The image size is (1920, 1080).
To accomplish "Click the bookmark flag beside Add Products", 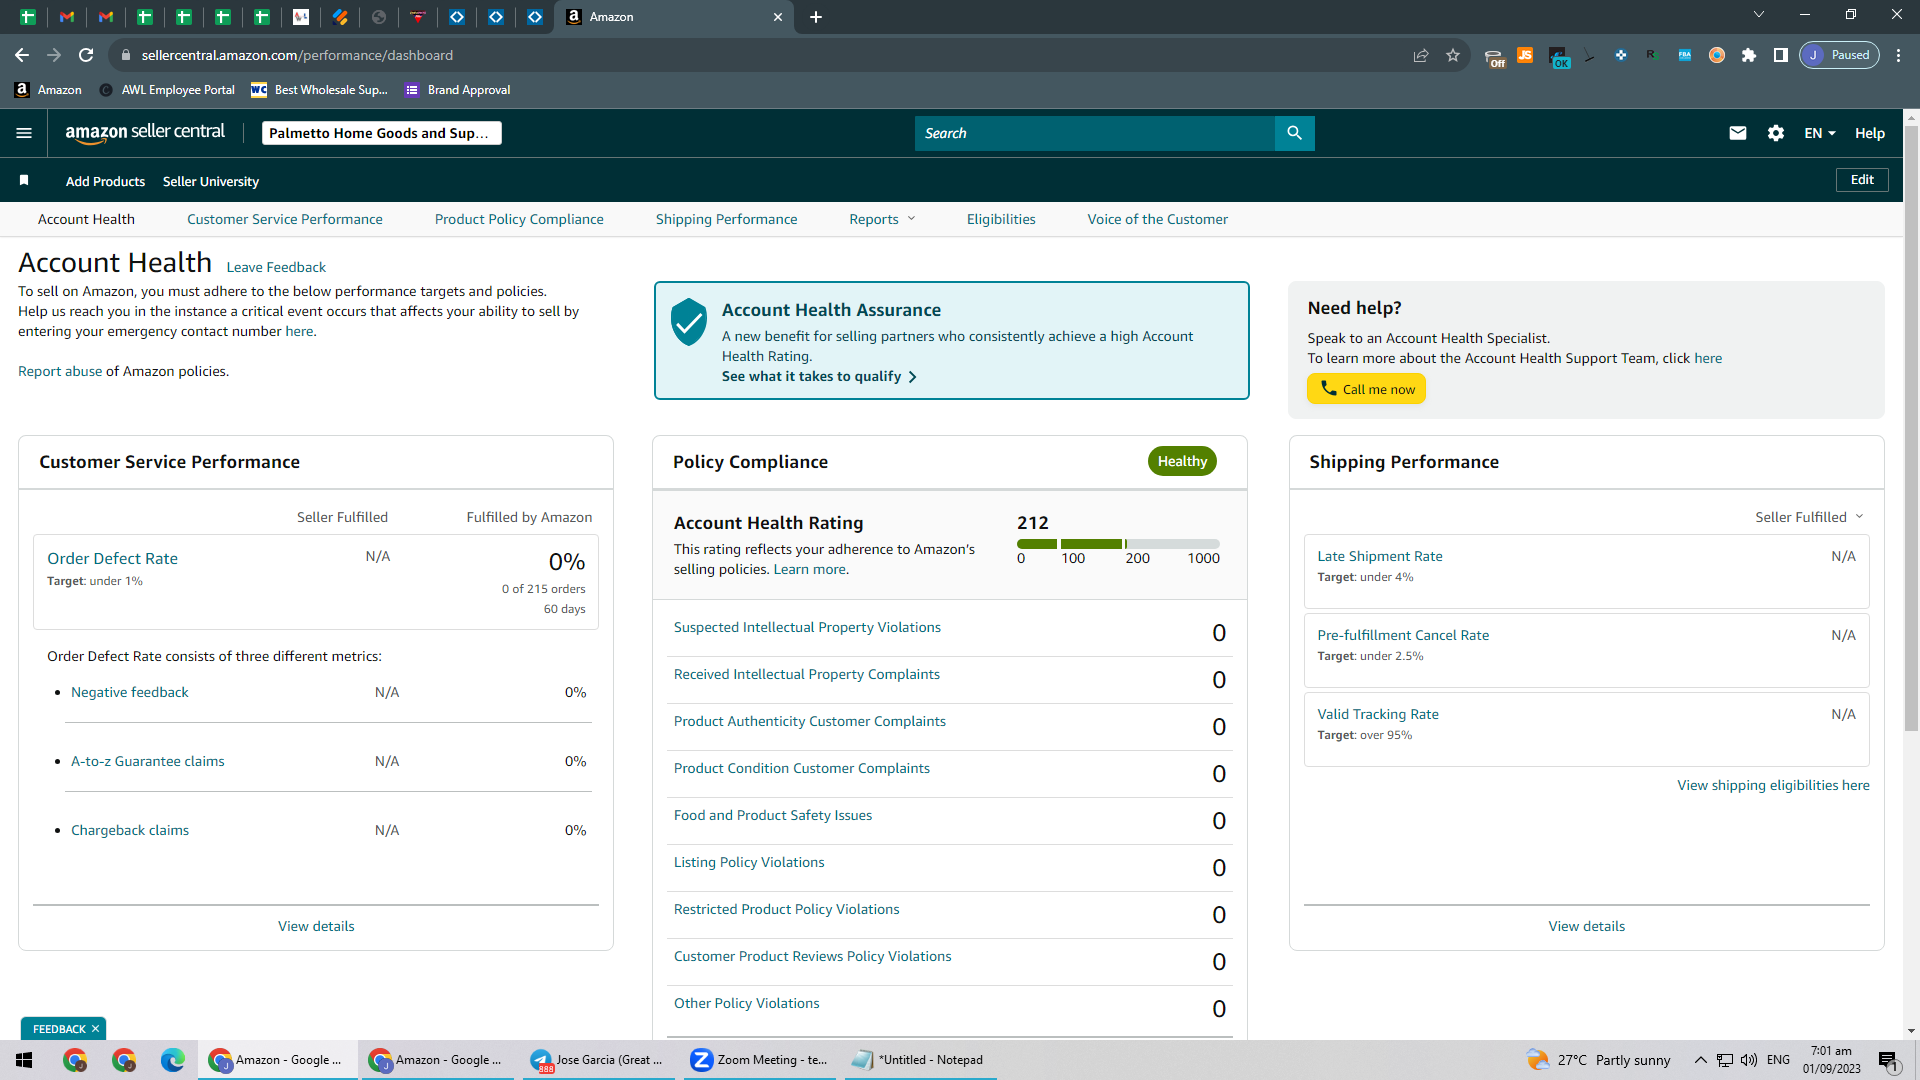I will [24, 180].
